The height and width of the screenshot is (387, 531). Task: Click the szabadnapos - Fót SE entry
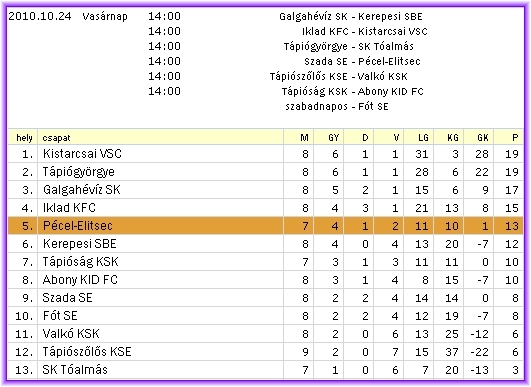pyautogui.click(x=337, y=106)
